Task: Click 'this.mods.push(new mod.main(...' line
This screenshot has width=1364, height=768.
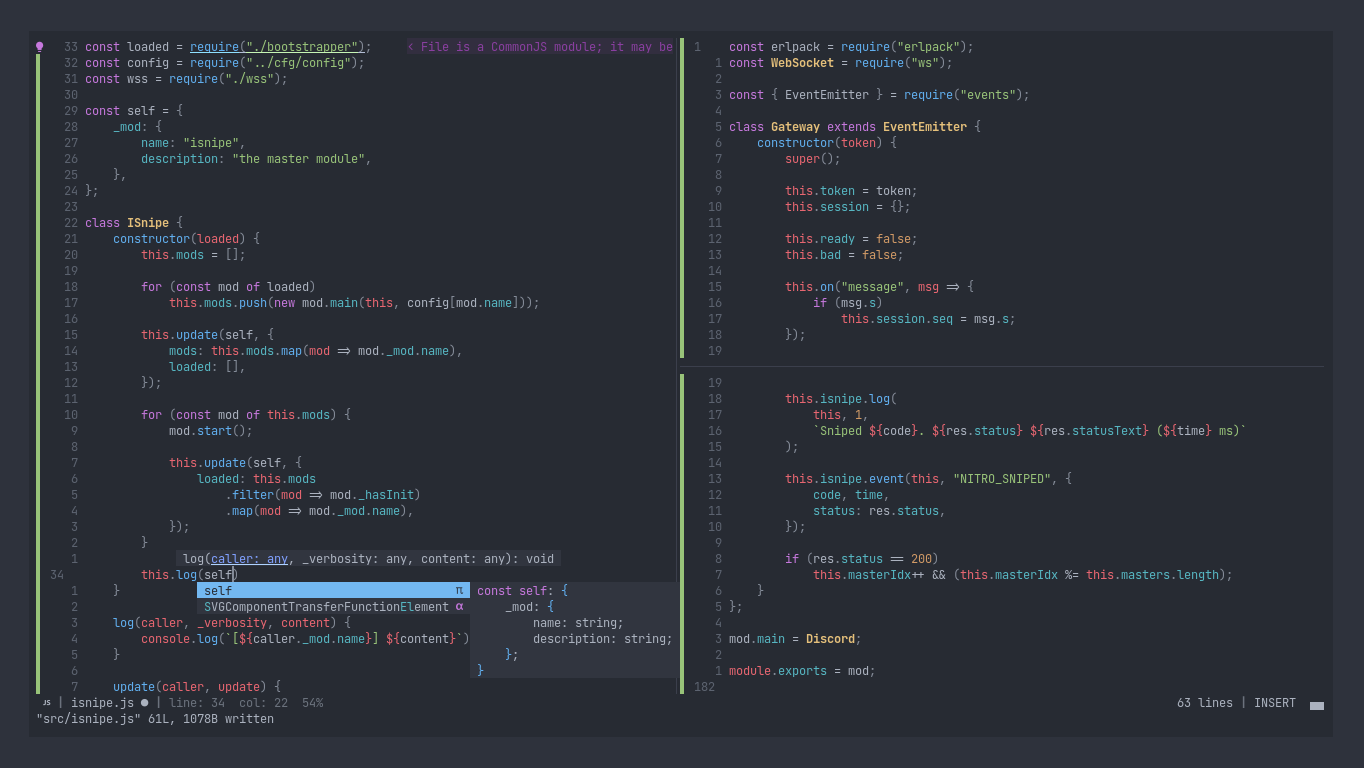Action: click(354, 302)
